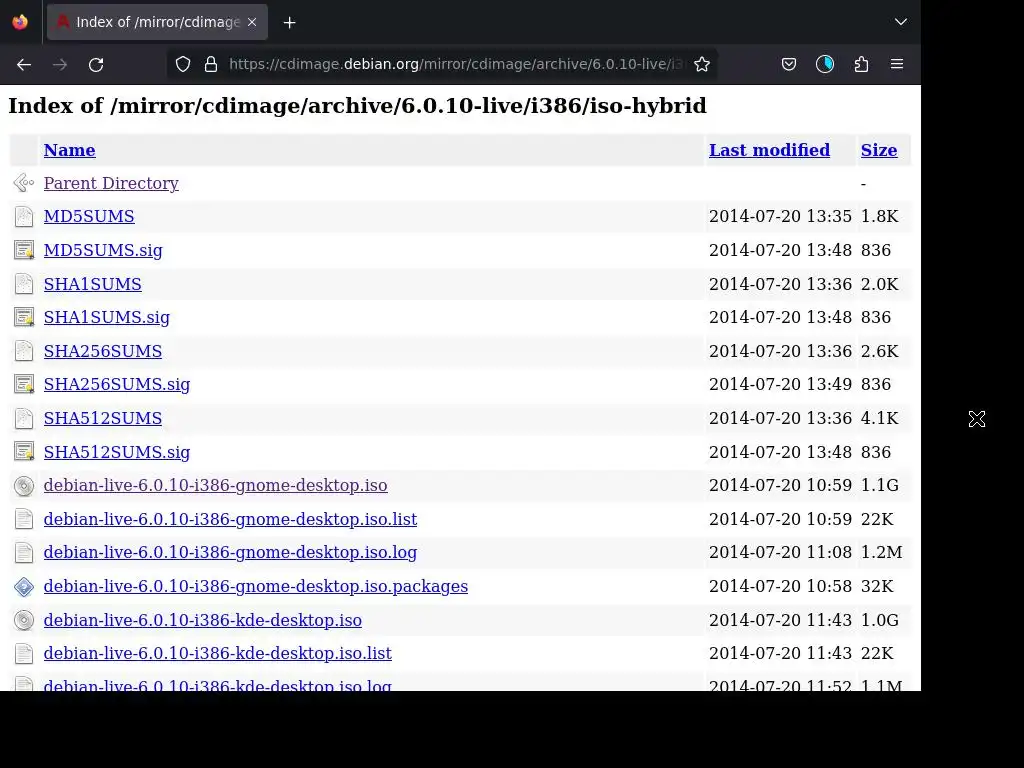Open gnome-desktop.iso.list link
The height and width of the screenshot is (768, 1024).
230,520
